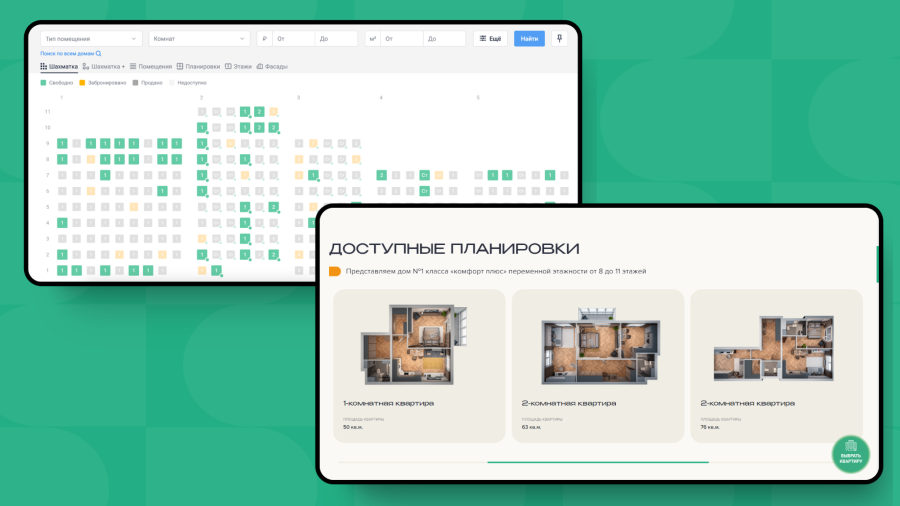
Task: Click the Недоступно legend item
Action: [x=188, y=83]
